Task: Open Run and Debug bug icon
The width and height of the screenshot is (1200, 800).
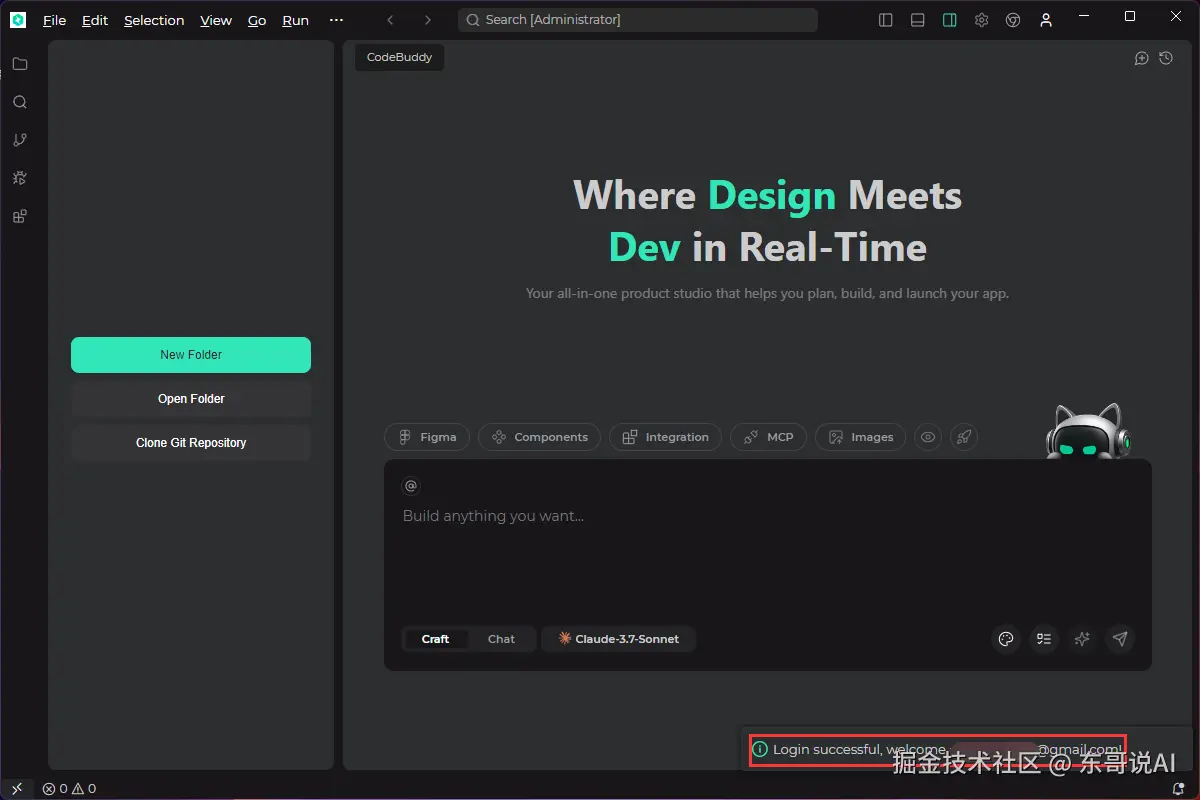Action: pos(19,178)
